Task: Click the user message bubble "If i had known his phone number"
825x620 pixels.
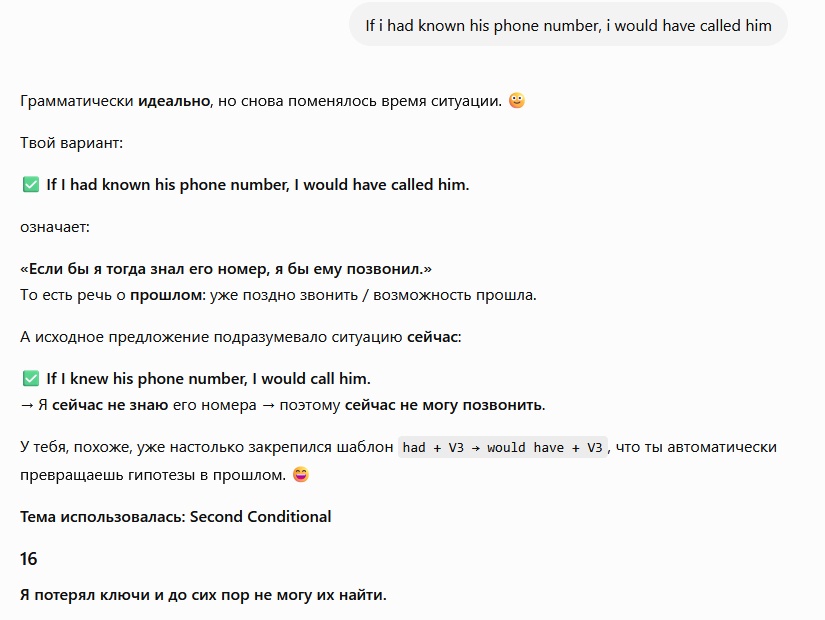Action: [x=568, y=25]
